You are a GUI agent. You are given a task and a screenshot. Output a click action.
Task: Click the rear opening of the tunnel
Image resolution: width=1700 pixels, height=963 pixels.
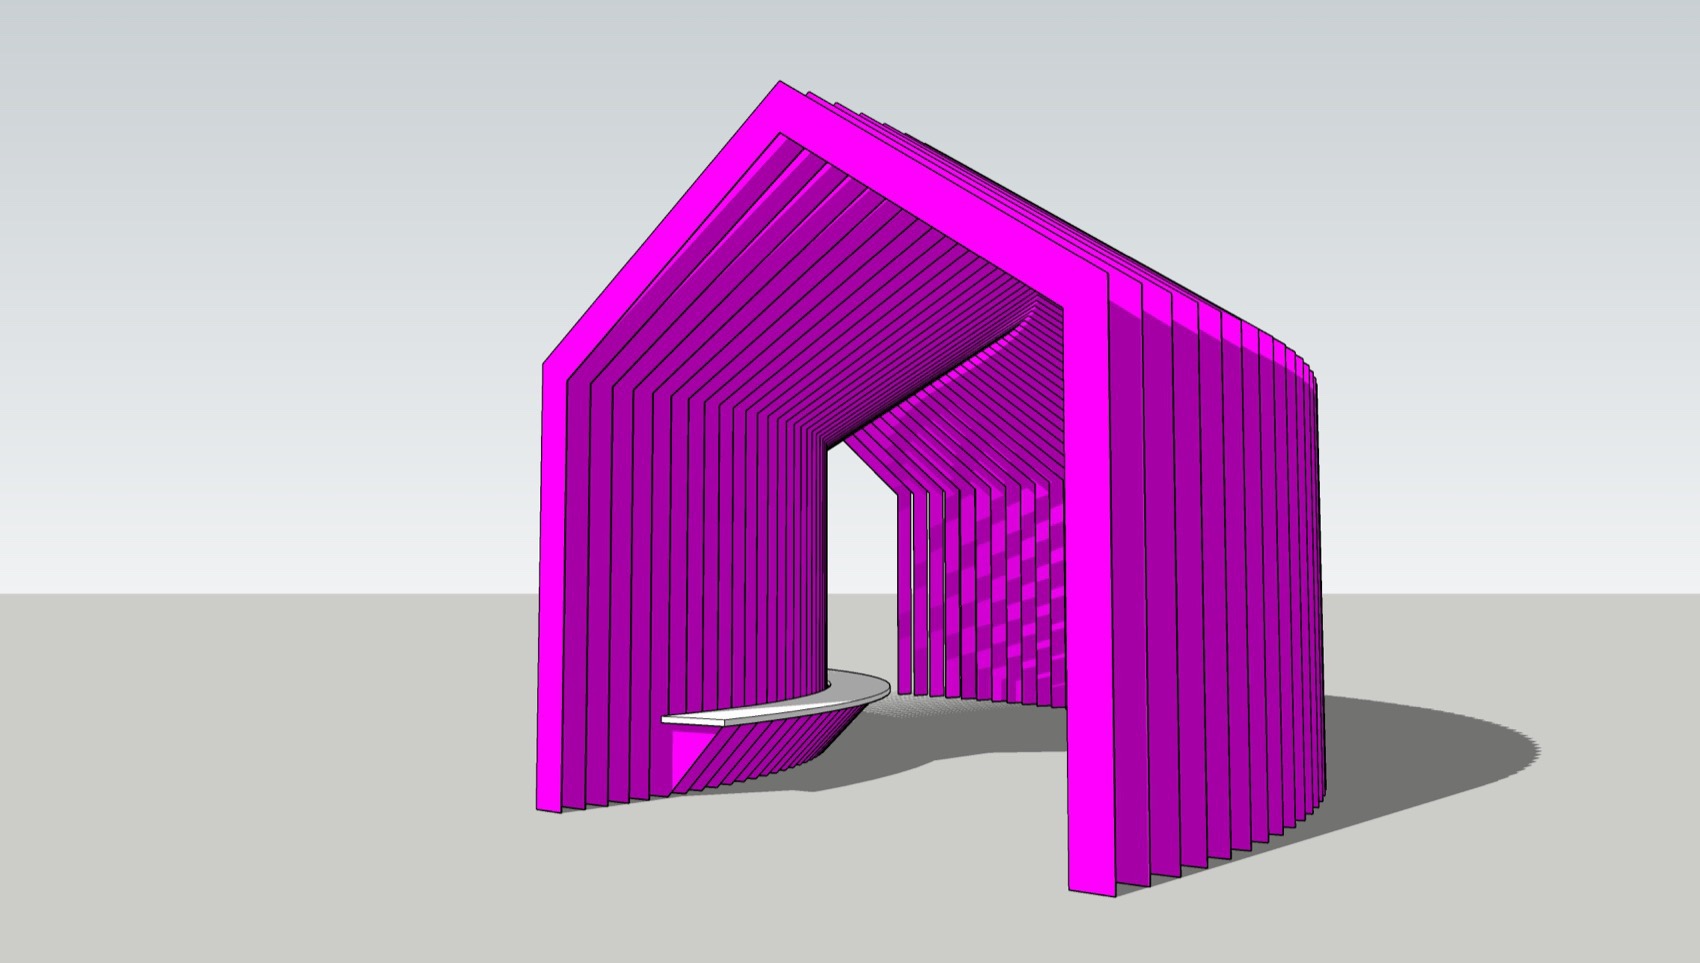coord(860,560)
